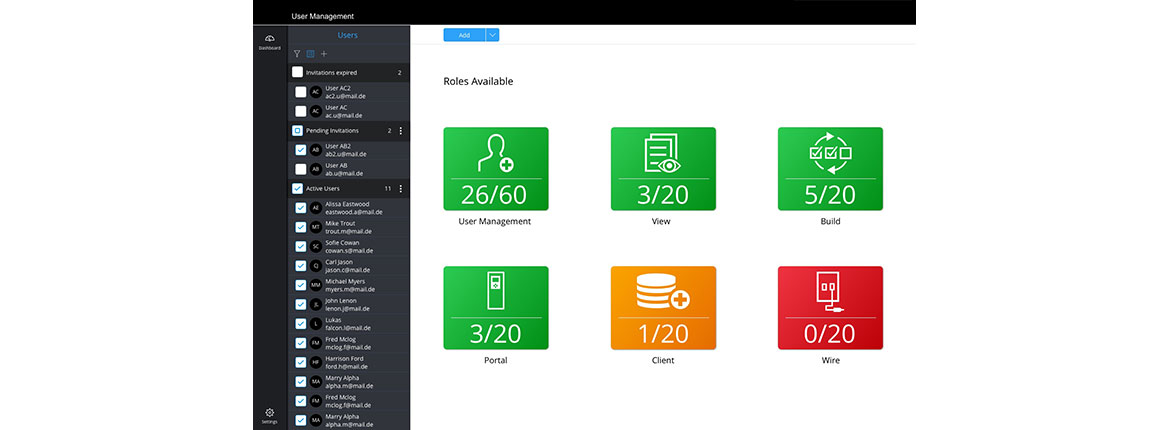Open the dropdown arrow beside Add
This screenshot has height=430, width=1170.
click(492, 35)
